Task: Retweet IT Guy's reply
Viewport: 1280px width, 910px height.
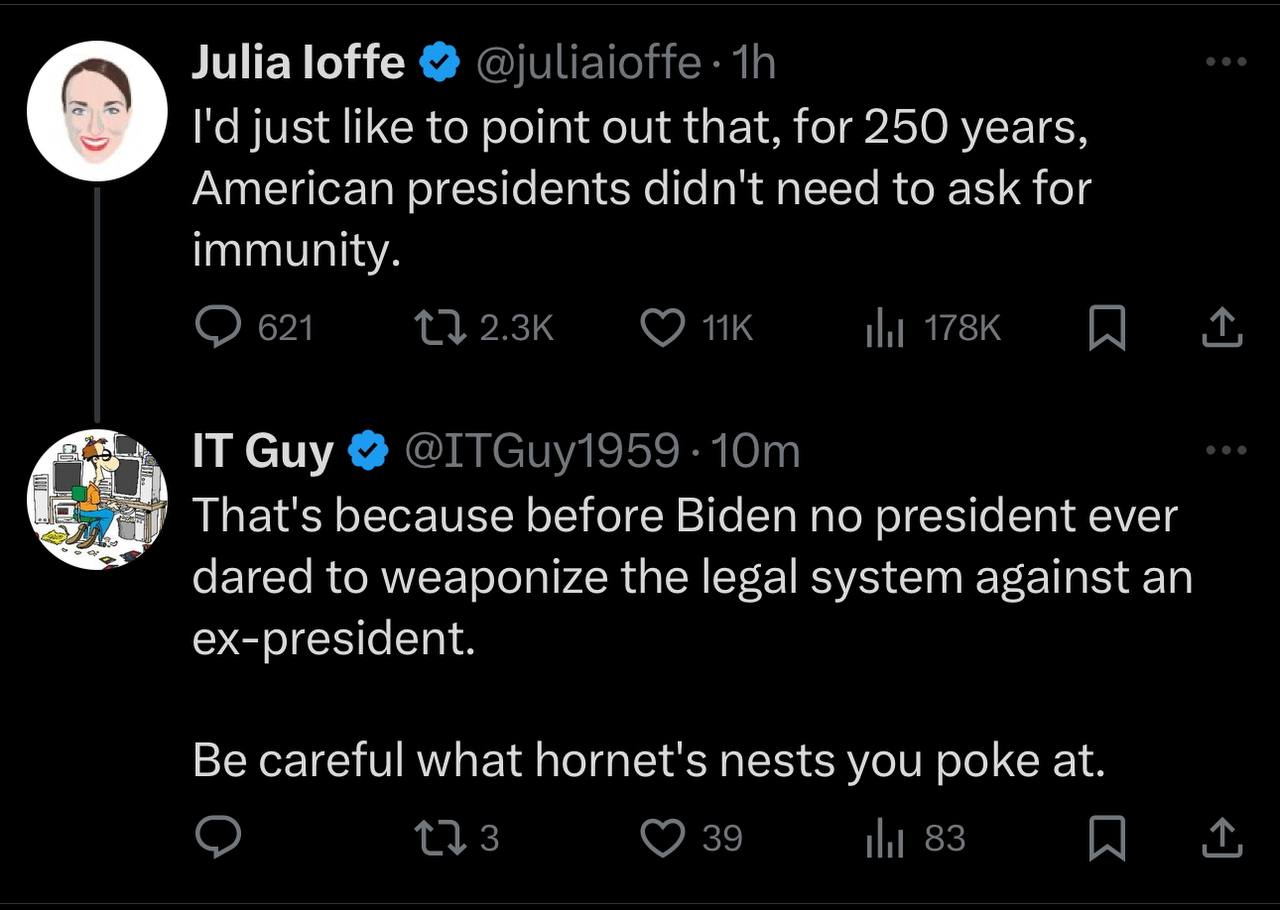Action: pos(437,837)
